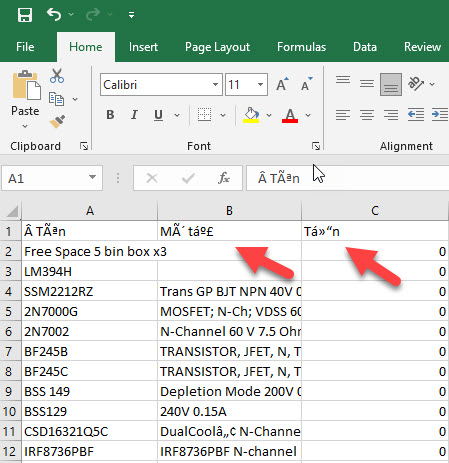Open the font size 11 dropdown
The height and width of the screenshot is (463, 449).
(x=261, y=85)
